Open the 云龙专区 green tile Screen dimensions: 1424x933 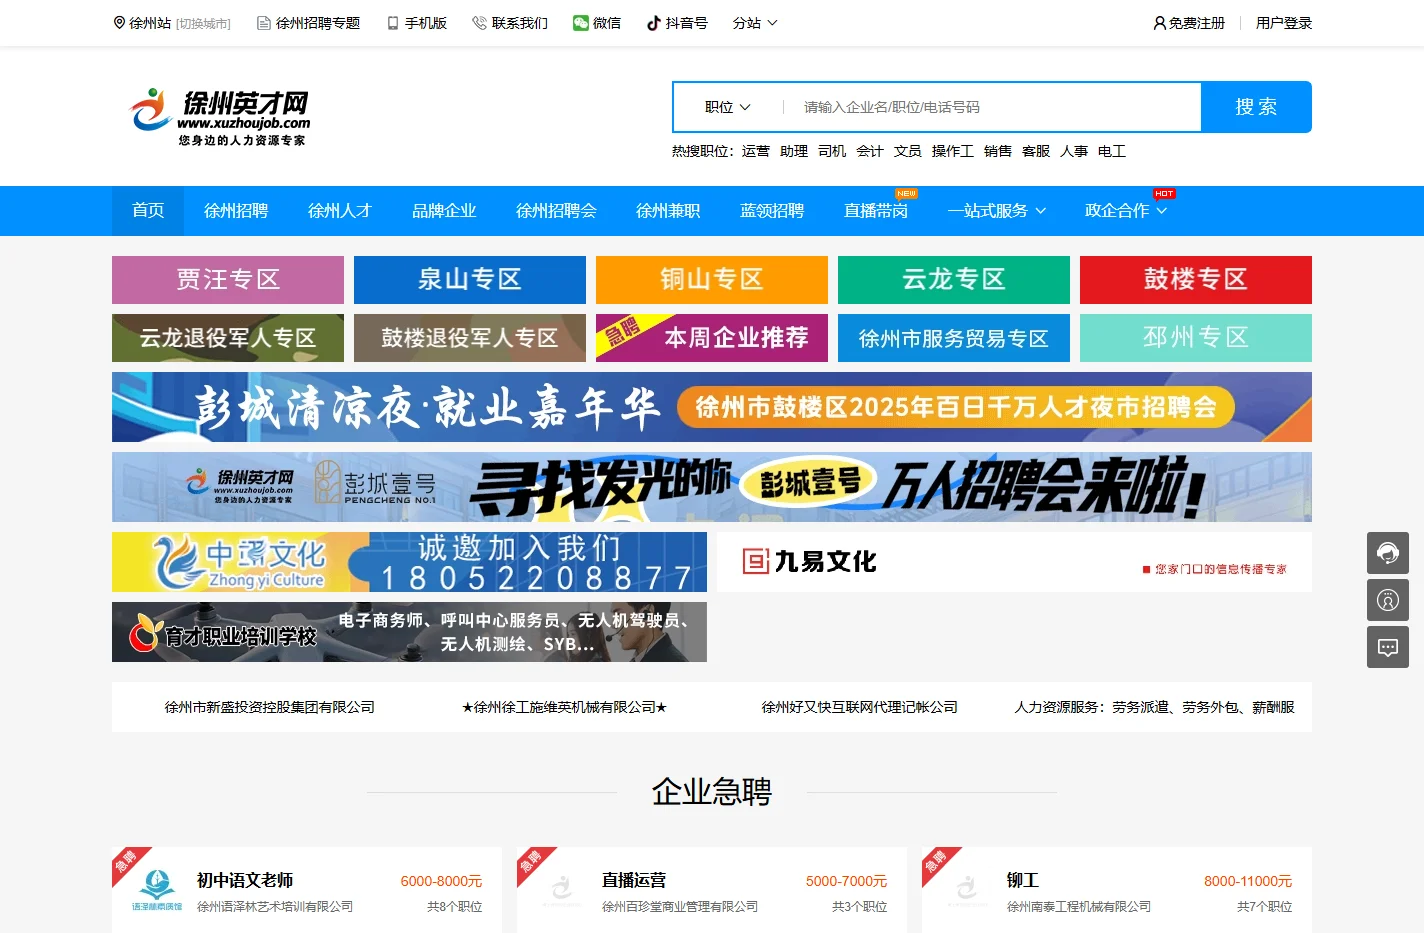tap(954, 280)
